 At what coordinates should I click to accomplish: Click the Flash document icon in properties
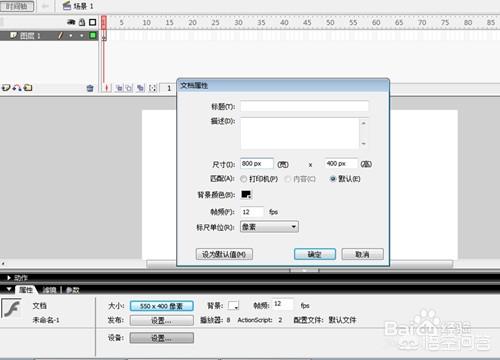(x=11, y=308)
